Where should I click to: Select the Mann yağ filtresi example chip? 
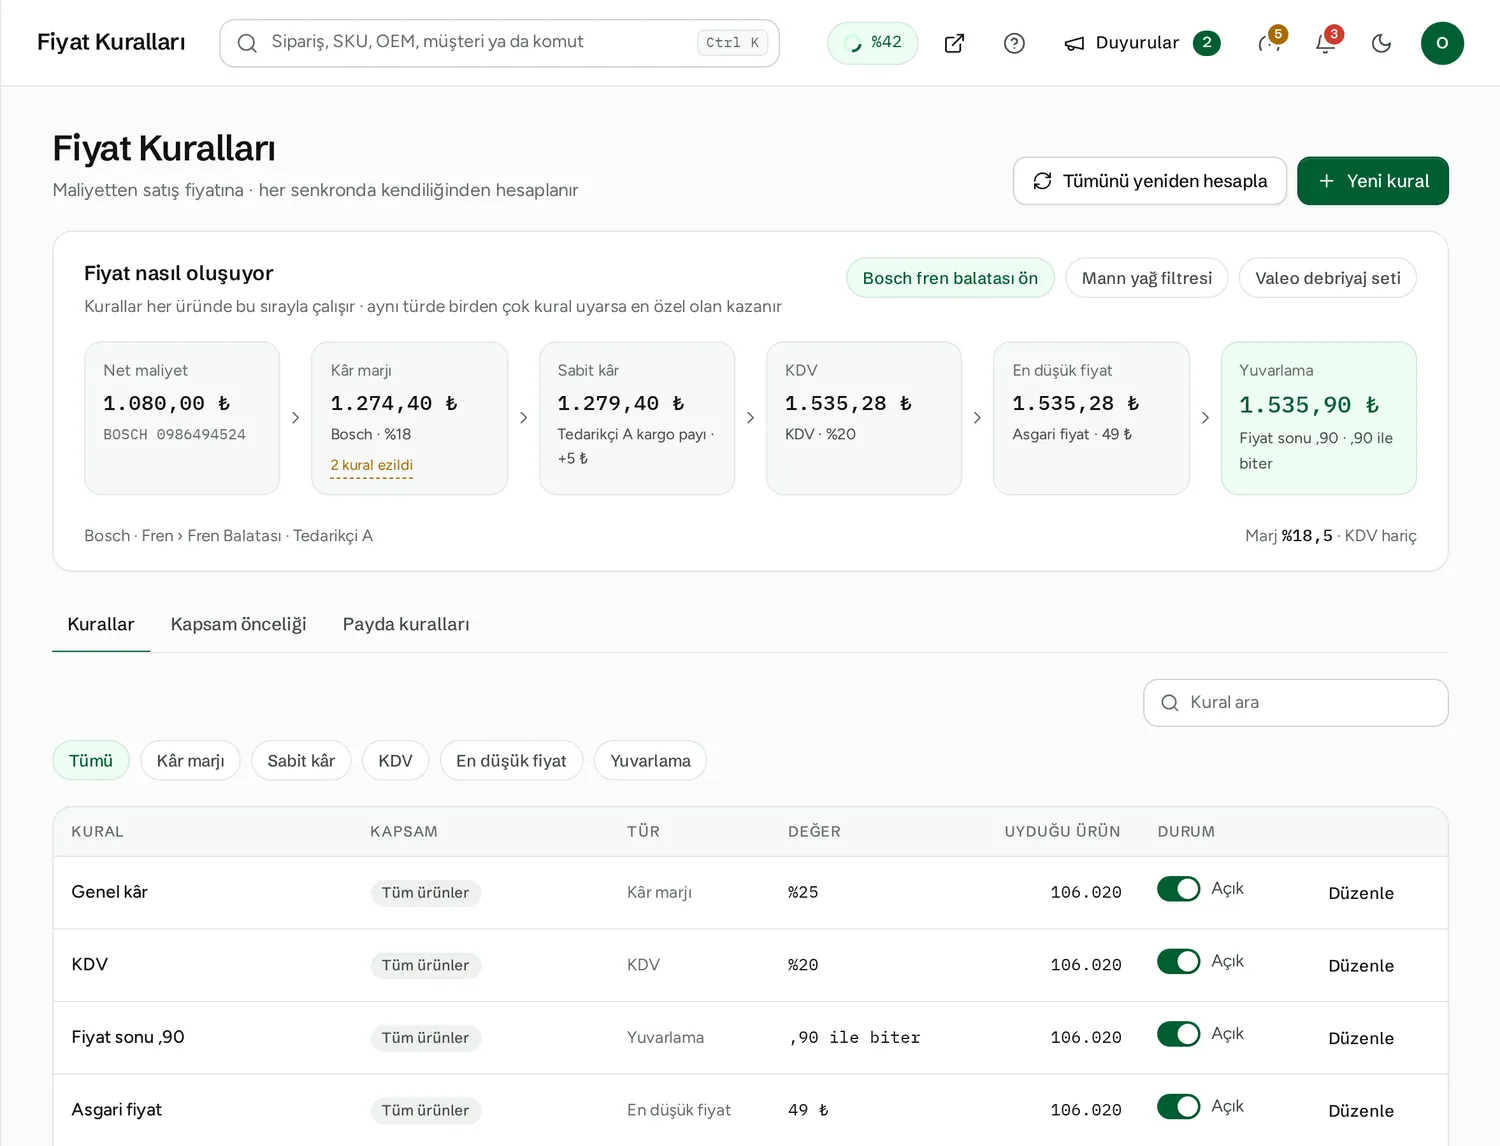click(x=1147, y=278)
